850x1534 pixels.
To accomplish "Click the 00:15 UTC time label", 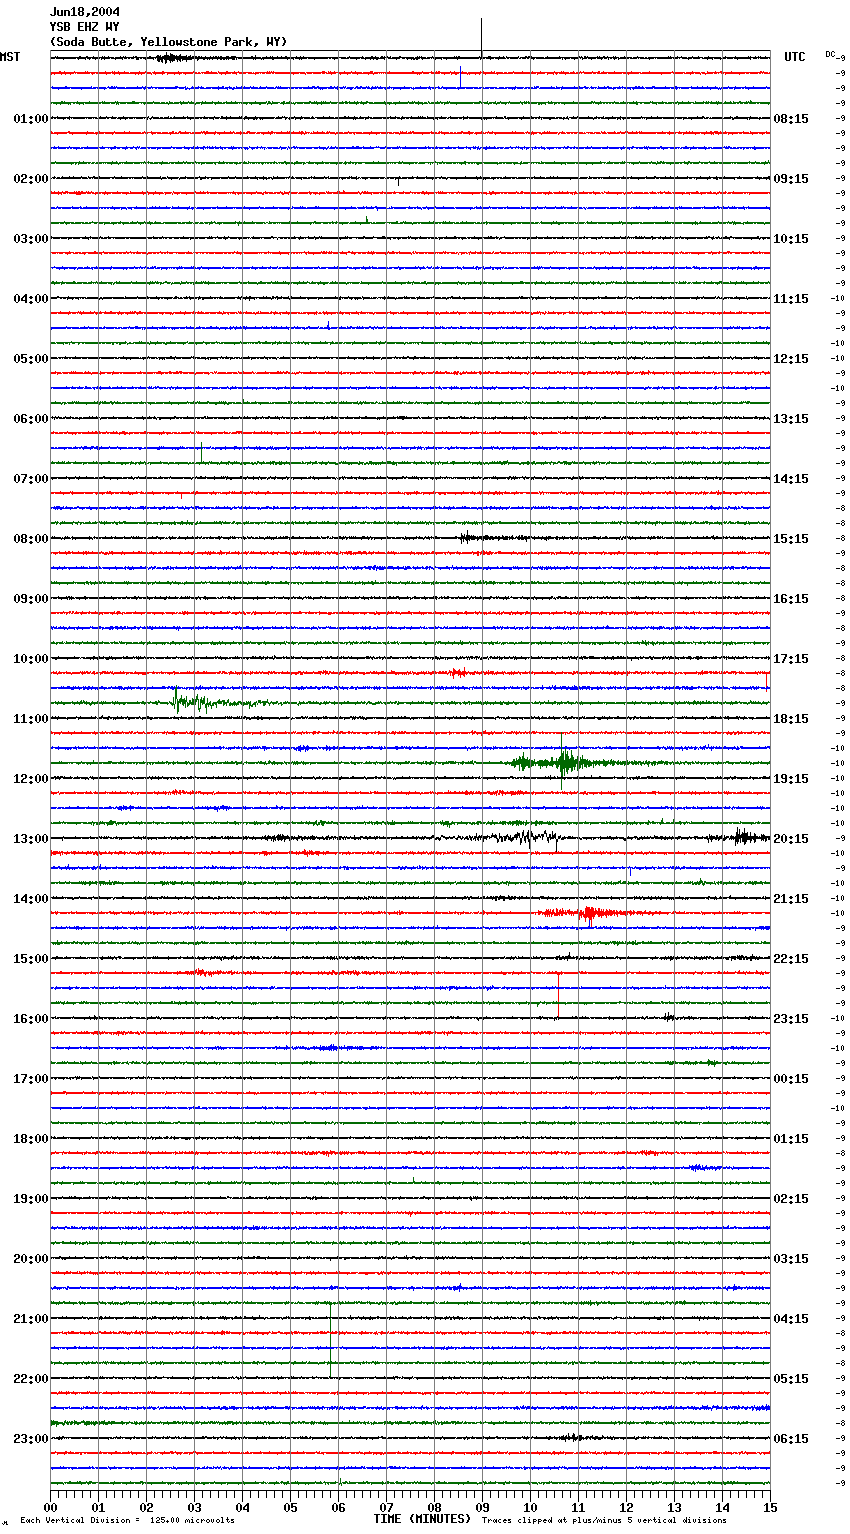I will [x=791, y=1079].
